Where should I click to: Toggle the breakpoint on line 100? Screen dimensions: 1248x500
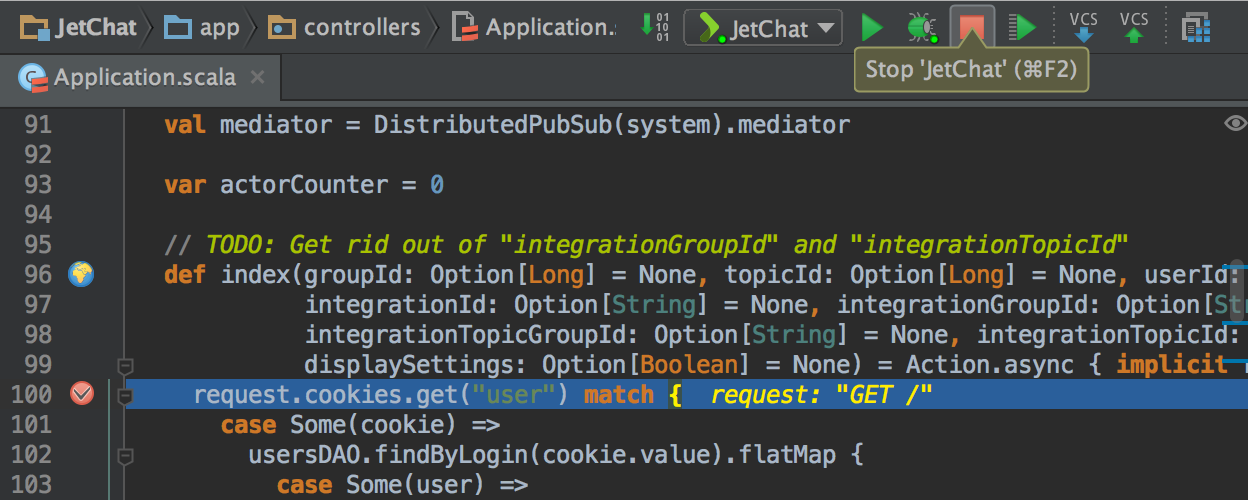(x=81, y=394)
